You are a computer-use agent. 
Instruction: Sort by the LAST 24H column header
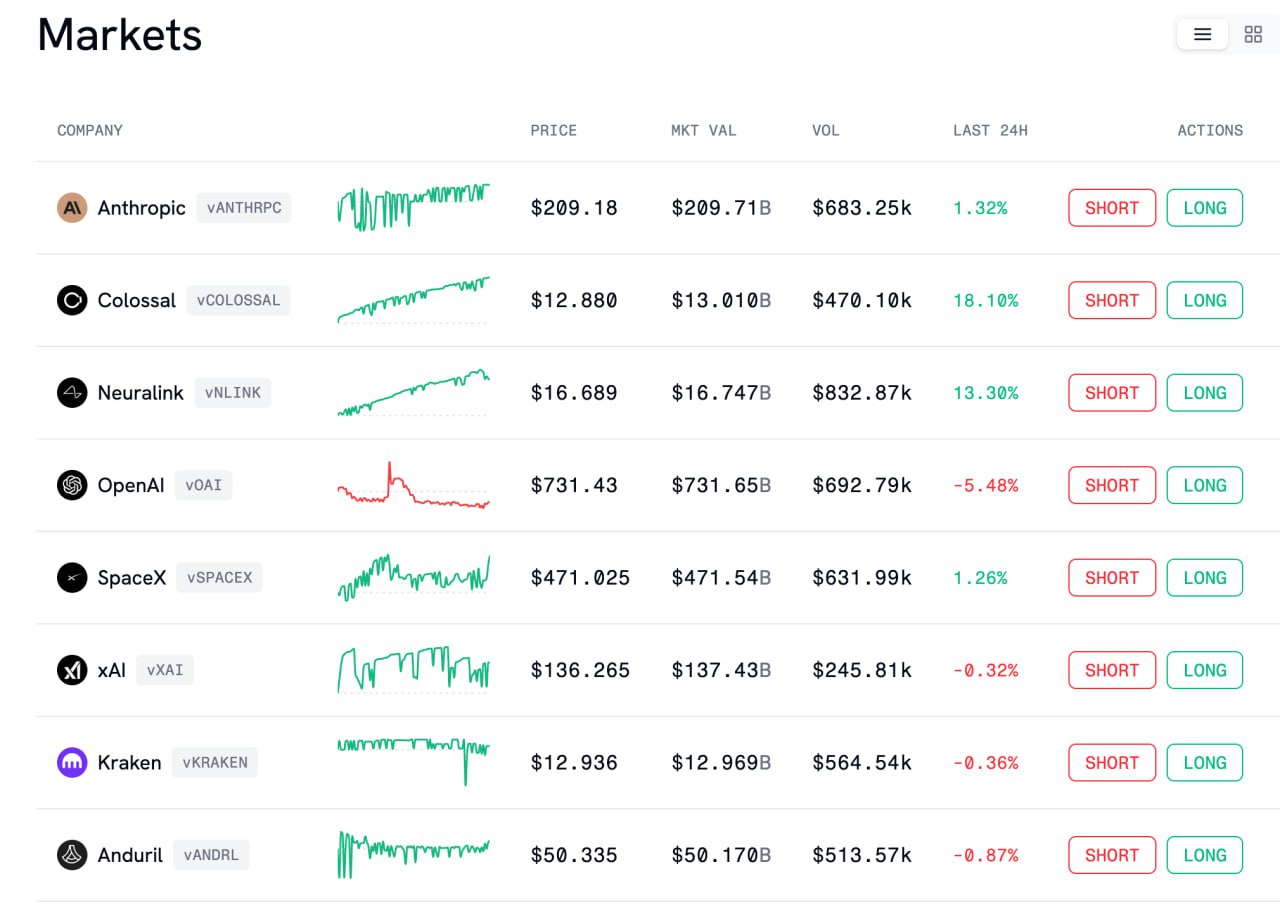pos(990,130)
